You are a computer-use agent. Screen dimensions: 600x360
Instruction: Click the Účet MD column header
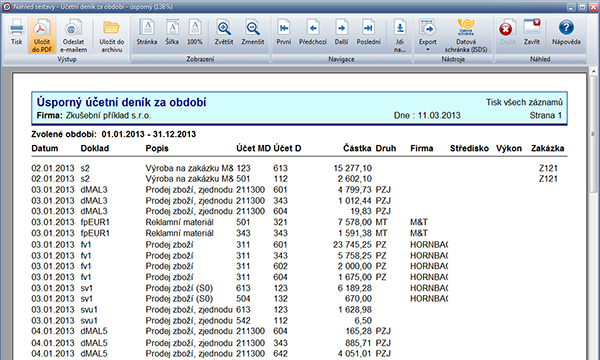(x=253, y=148)
